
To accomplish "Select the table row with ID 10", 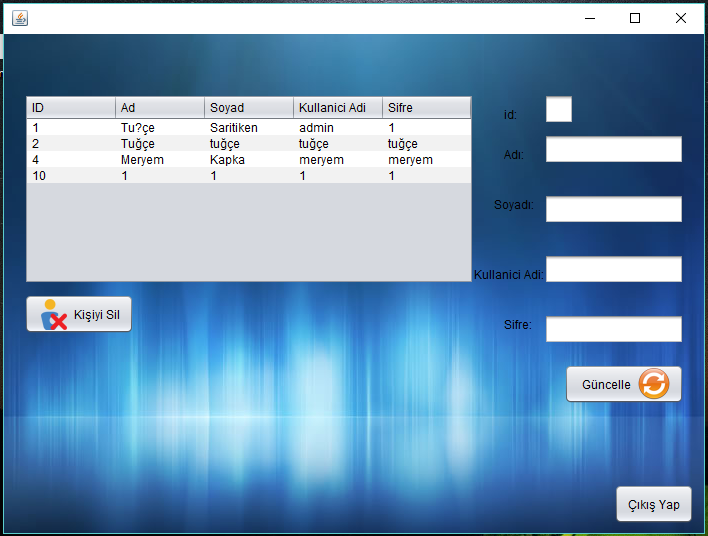I will (x=248, y=176).
